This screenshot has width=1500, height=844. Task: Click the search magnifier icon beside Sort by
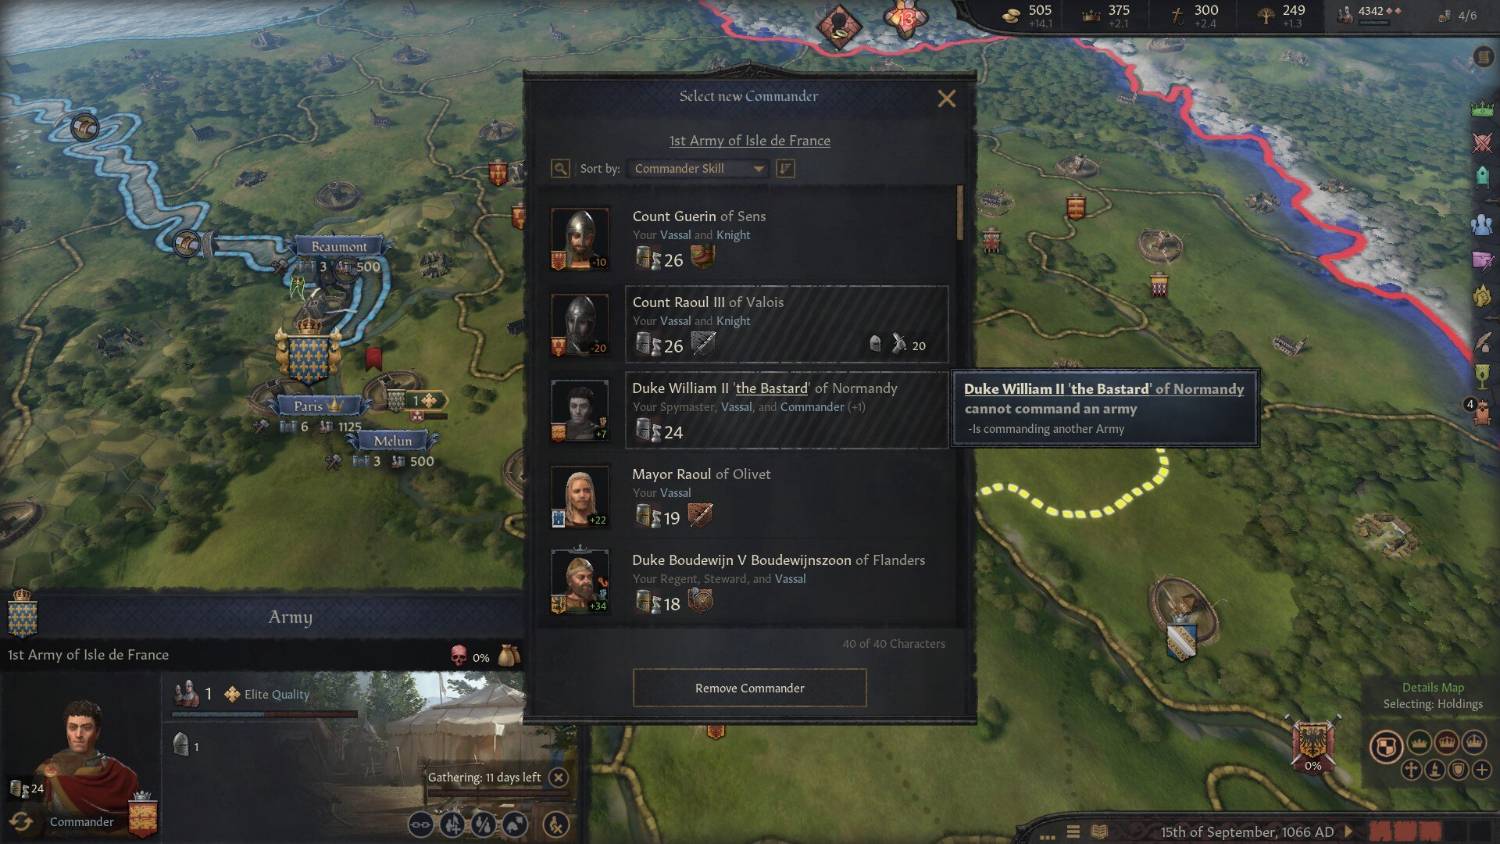click(561, 168)
